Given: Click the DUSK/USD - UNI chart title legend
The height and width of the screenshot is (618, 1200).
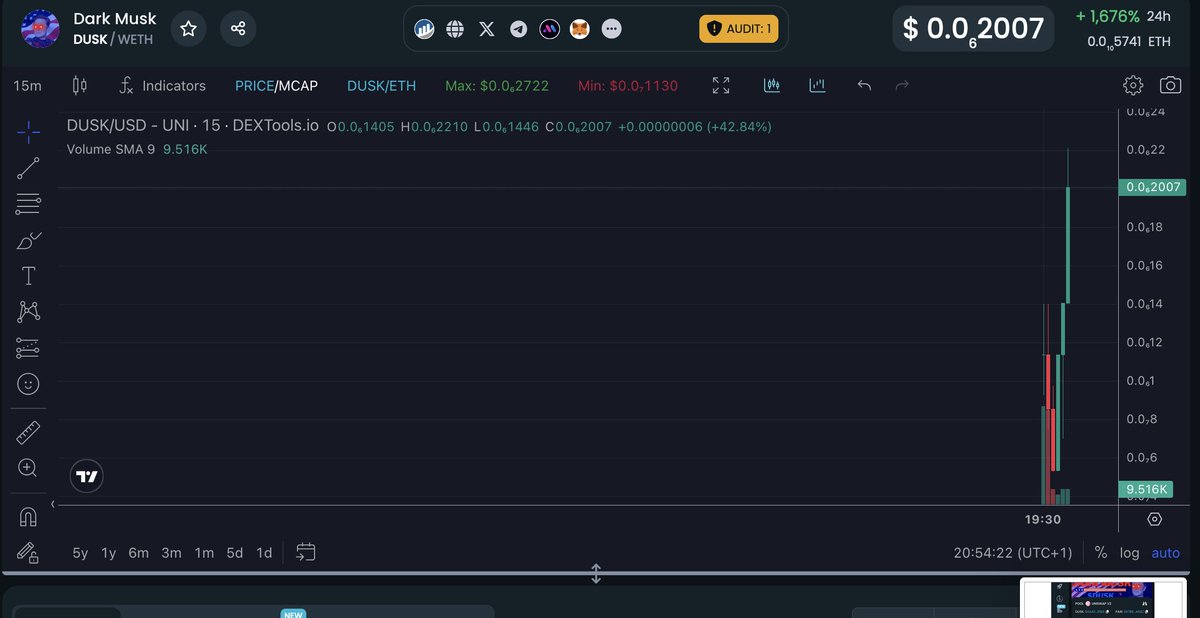Looking at the screenshot, I should click(x=193, y=126).
